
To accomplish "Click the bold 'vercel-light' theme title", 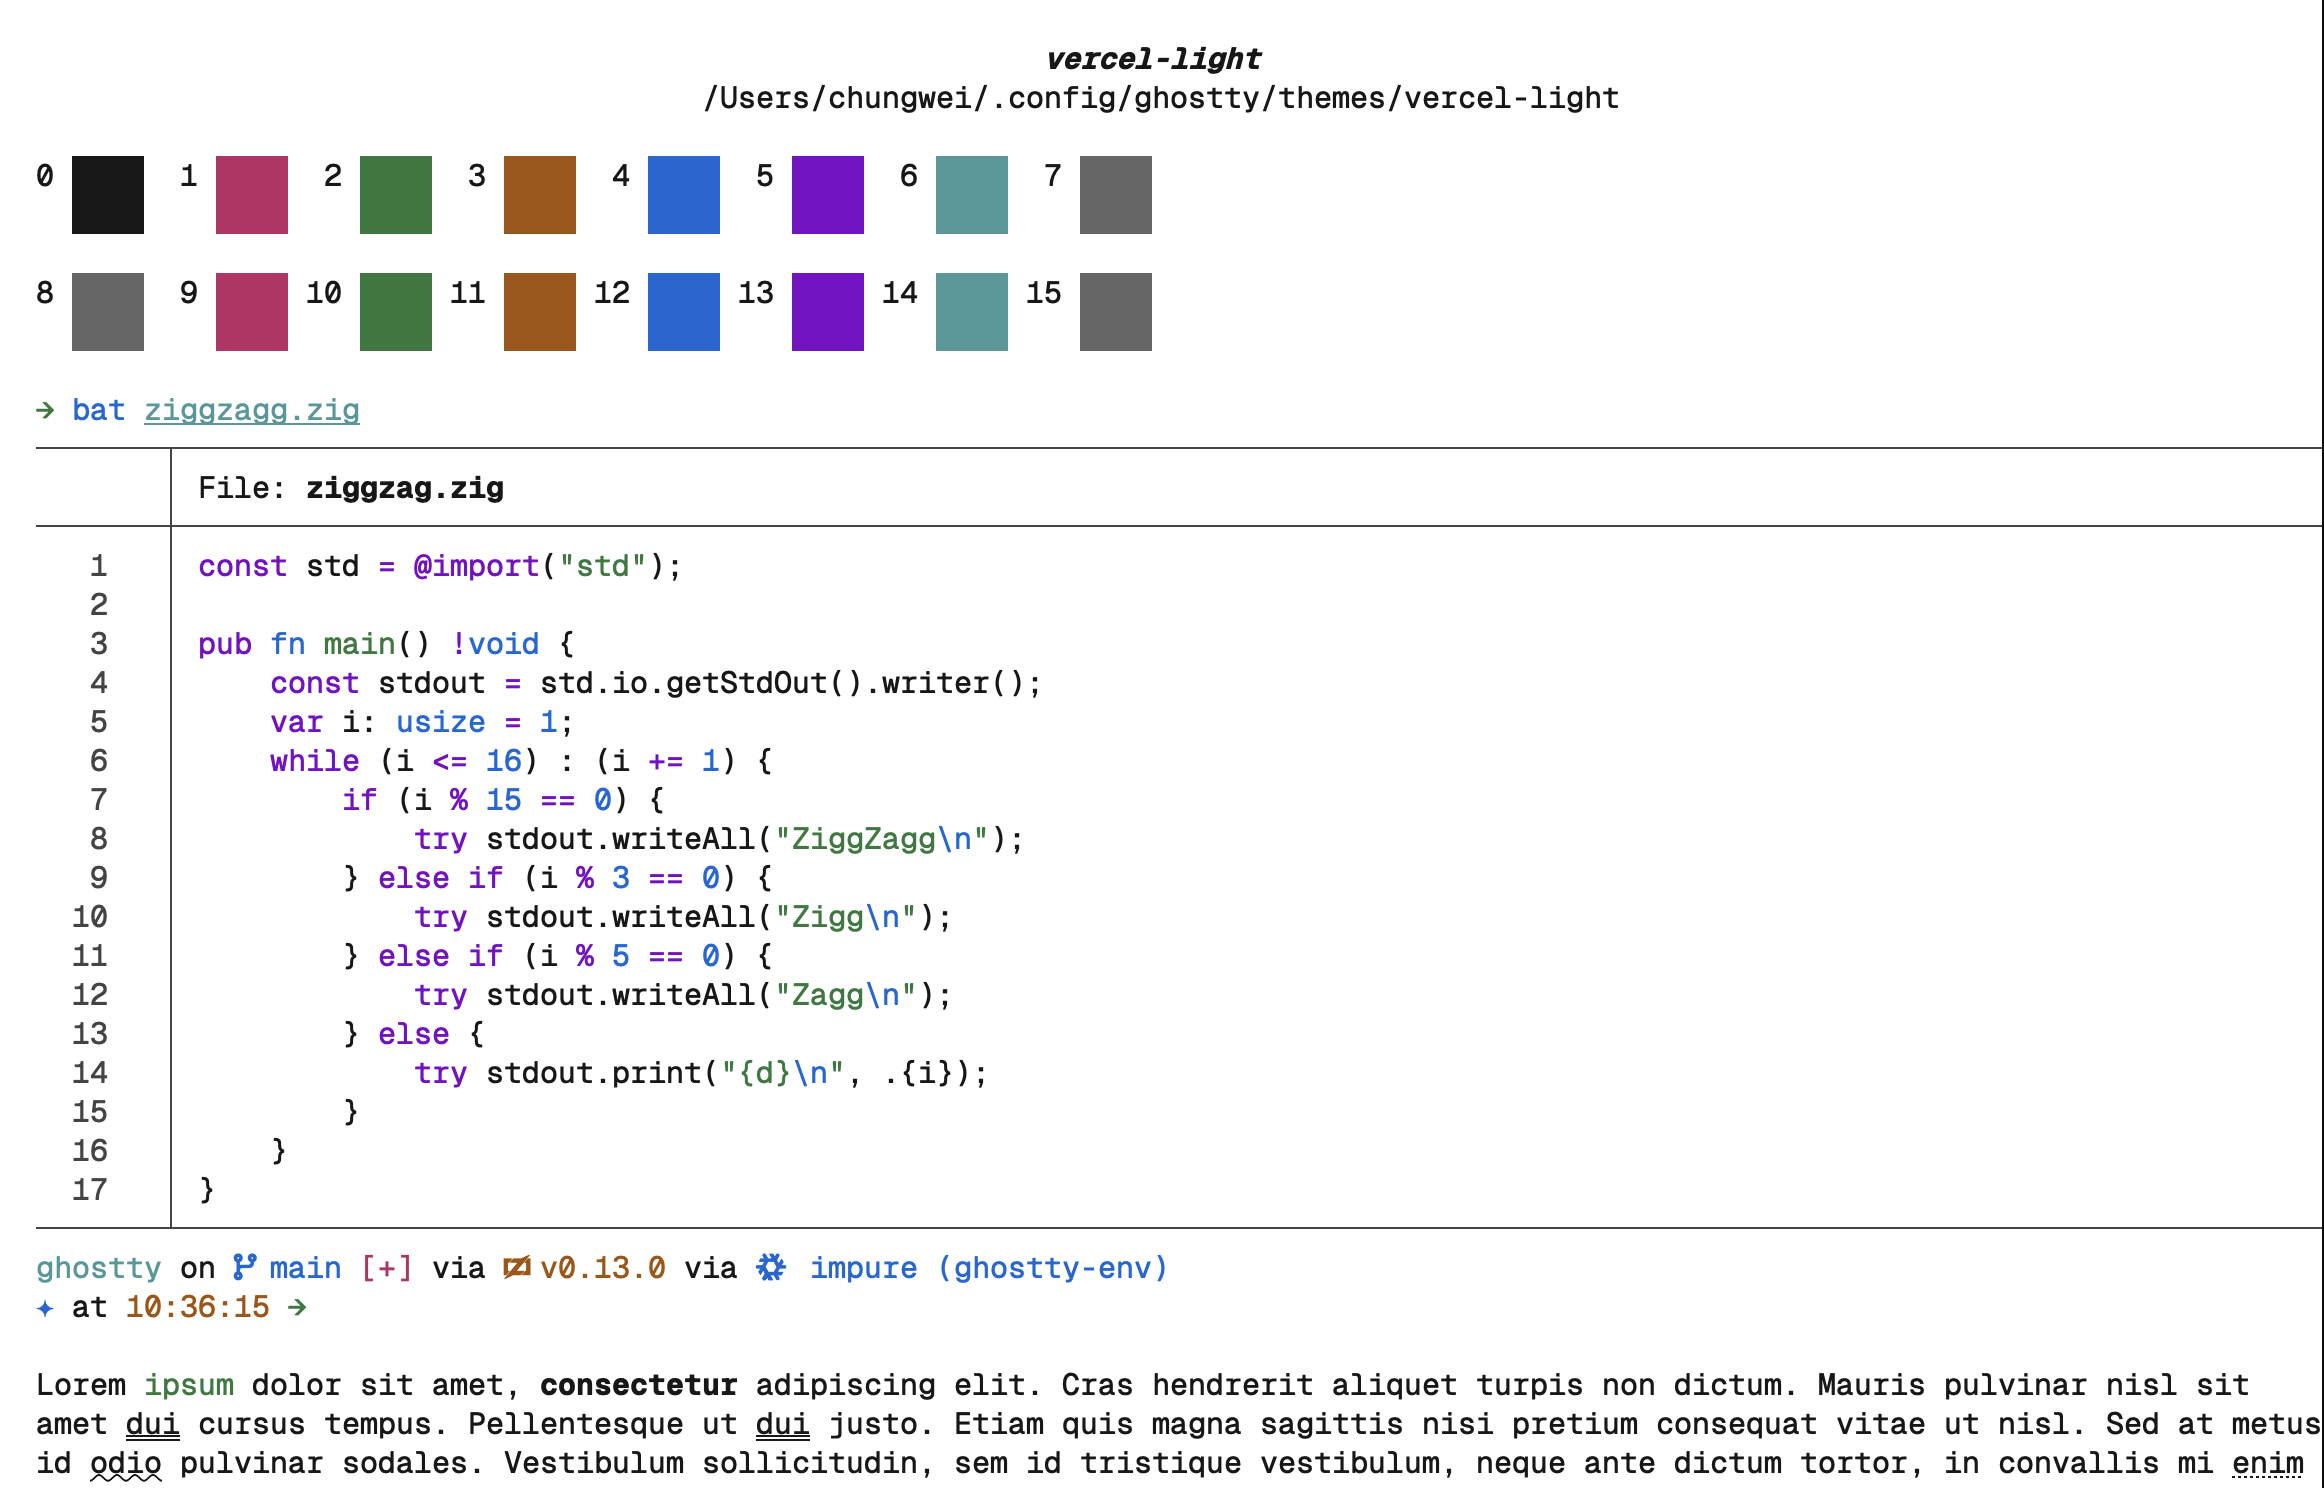I will [1153, 59].
